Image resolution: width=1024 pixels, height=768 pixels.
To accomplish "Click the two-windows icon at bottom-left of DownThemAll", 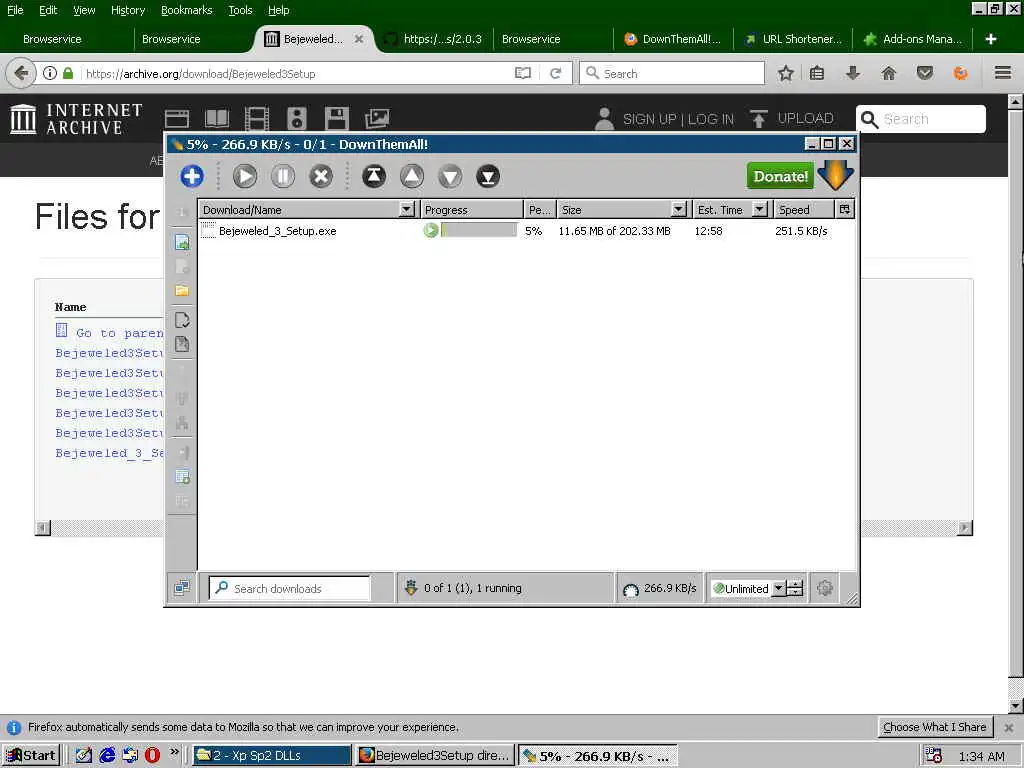I will 182,588.
